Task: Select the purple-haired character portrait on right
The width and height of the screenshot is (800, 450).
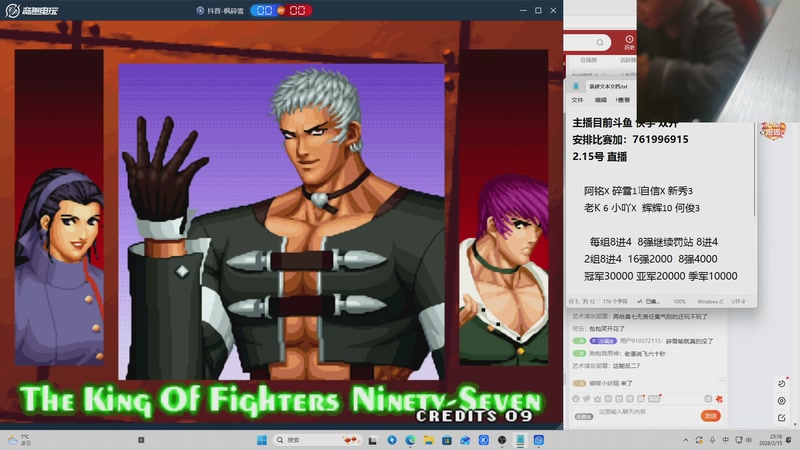Action: pos(504,207)
